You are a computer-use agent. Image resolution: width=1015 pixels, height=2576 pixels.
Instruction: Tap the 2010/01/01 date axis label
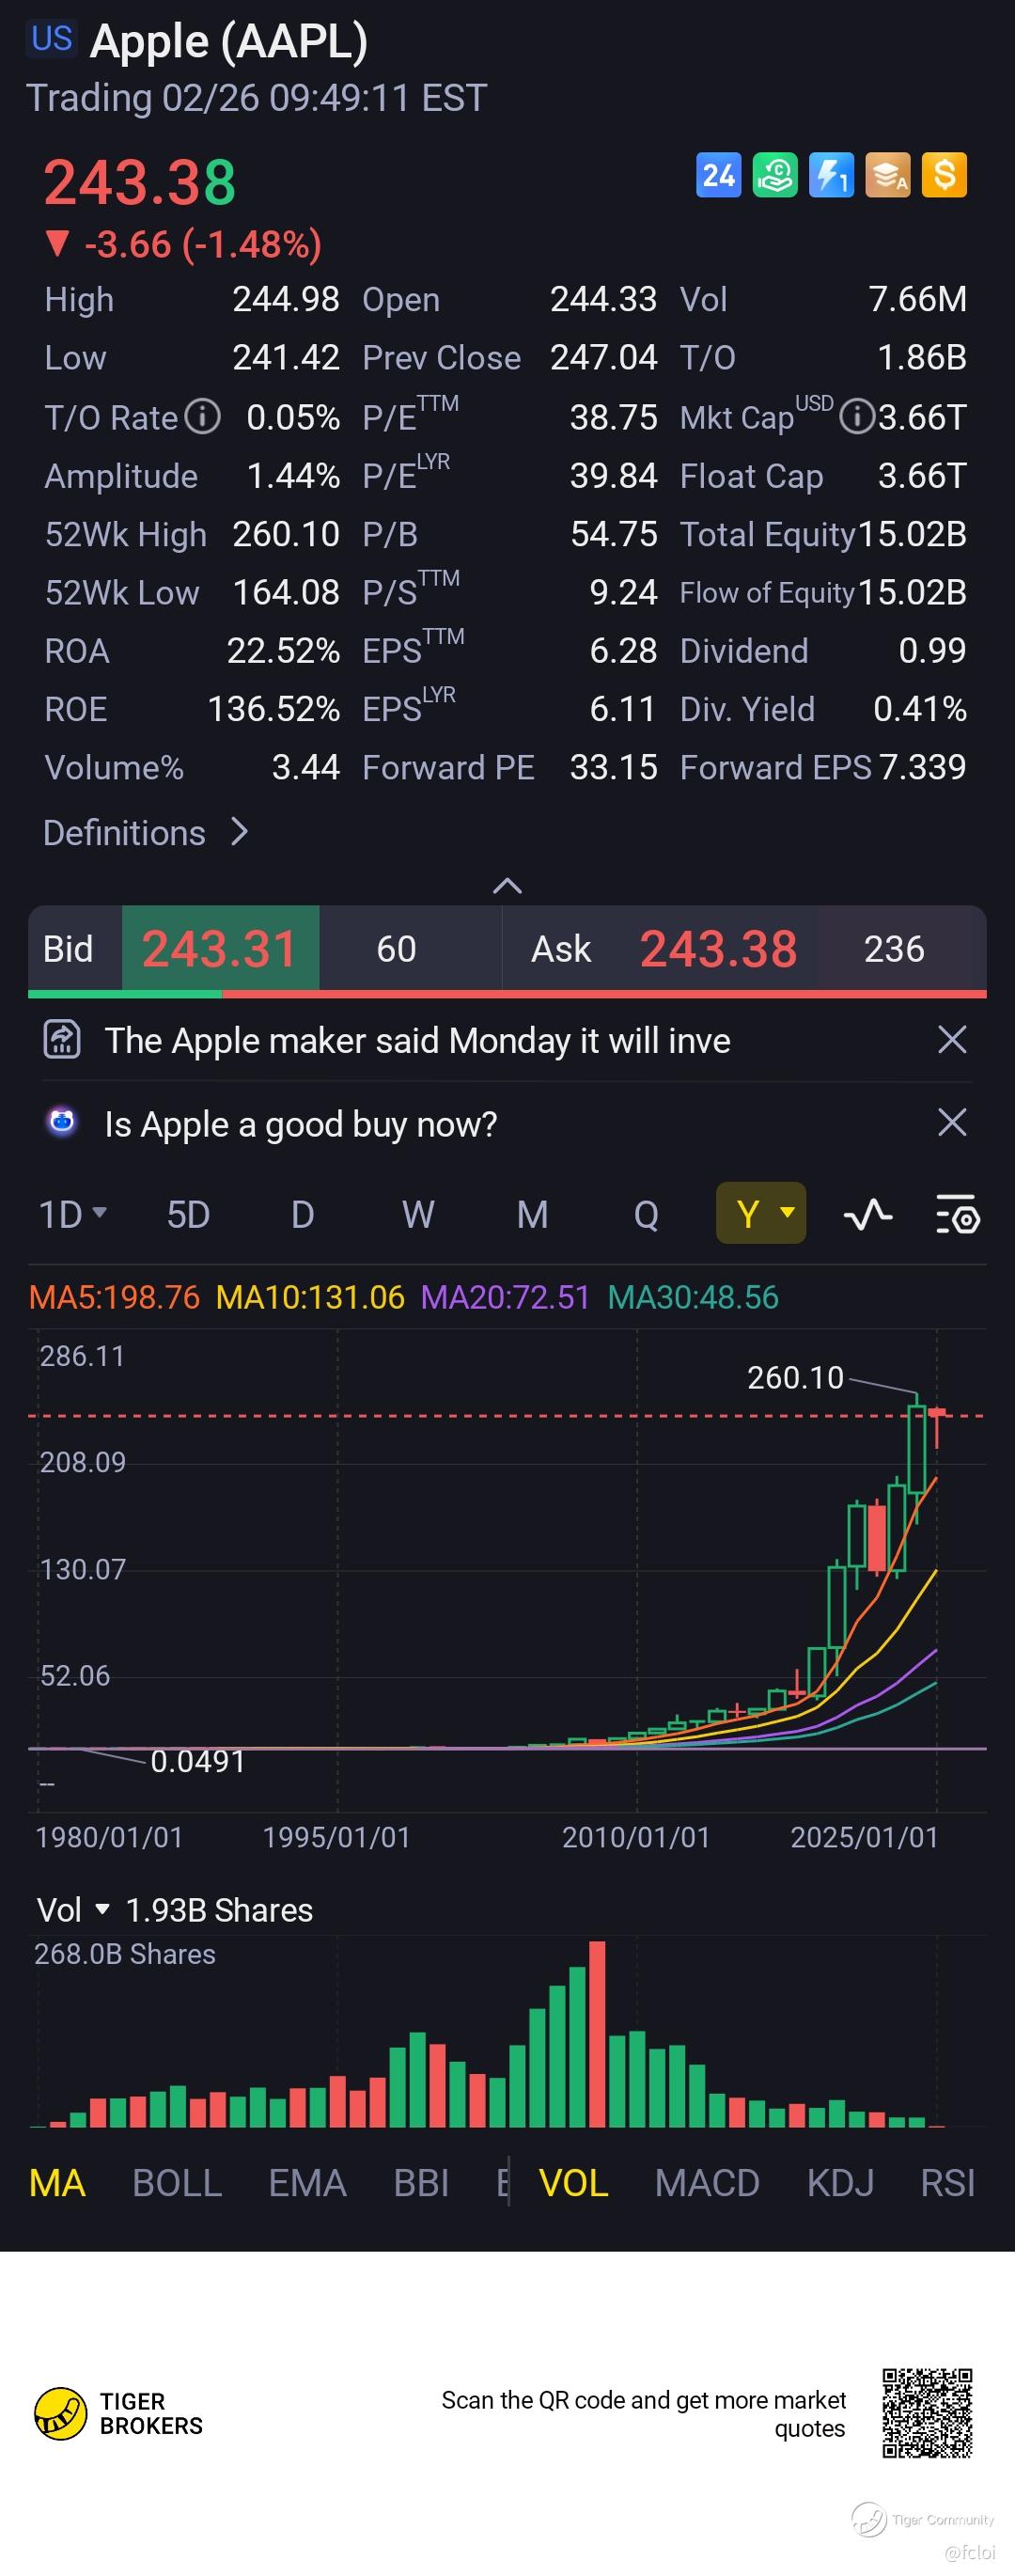pos(636,1837)
